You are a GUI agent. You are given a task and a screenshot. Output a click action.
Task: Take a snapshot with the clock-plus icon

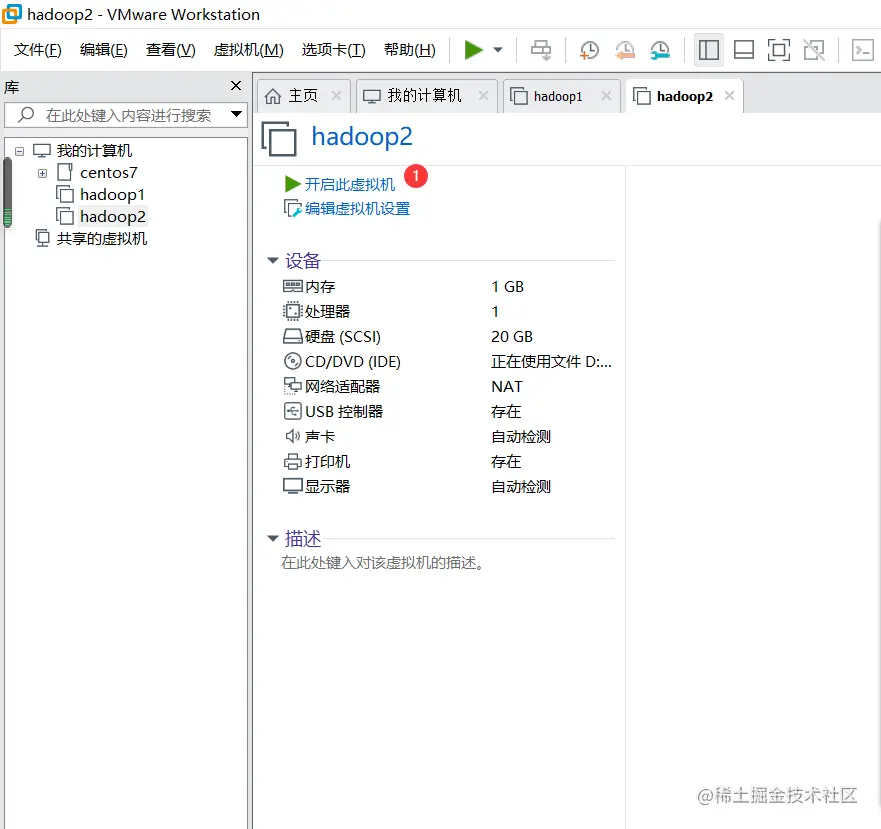coord(589,50)
